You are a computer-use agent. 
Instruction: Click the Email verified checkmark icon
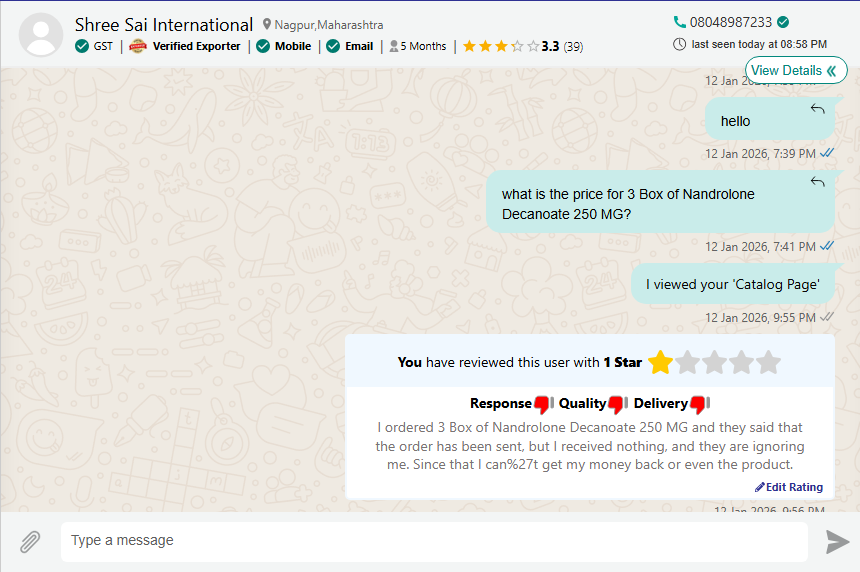pos(333,46)
